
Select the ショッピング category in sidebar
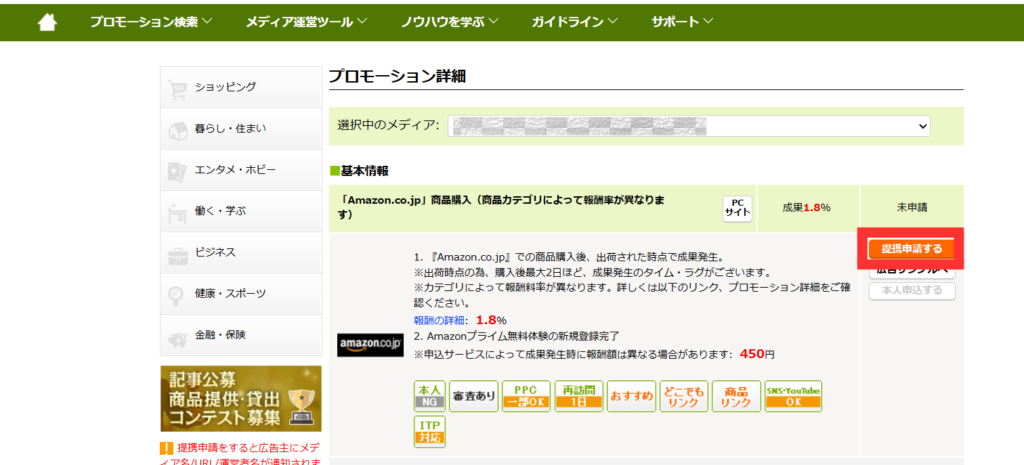240,88
